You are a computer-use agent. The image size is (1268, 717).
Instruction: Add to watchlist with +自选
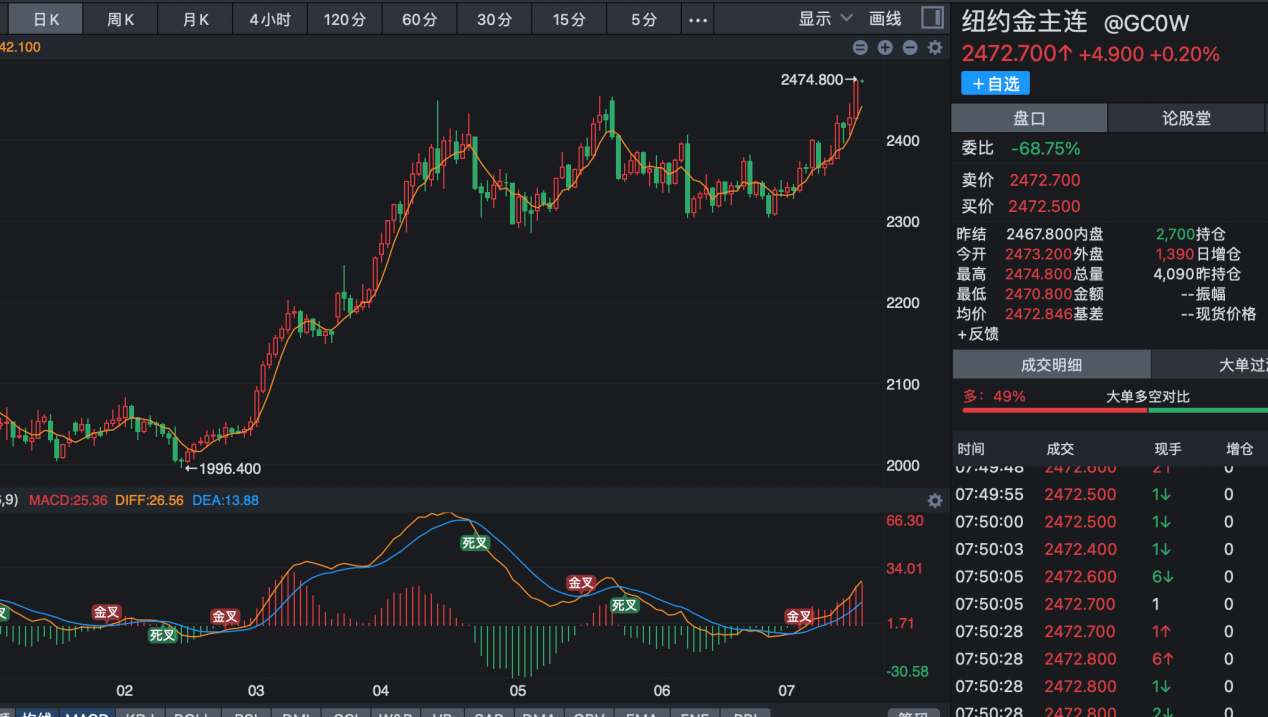[995, 84]
